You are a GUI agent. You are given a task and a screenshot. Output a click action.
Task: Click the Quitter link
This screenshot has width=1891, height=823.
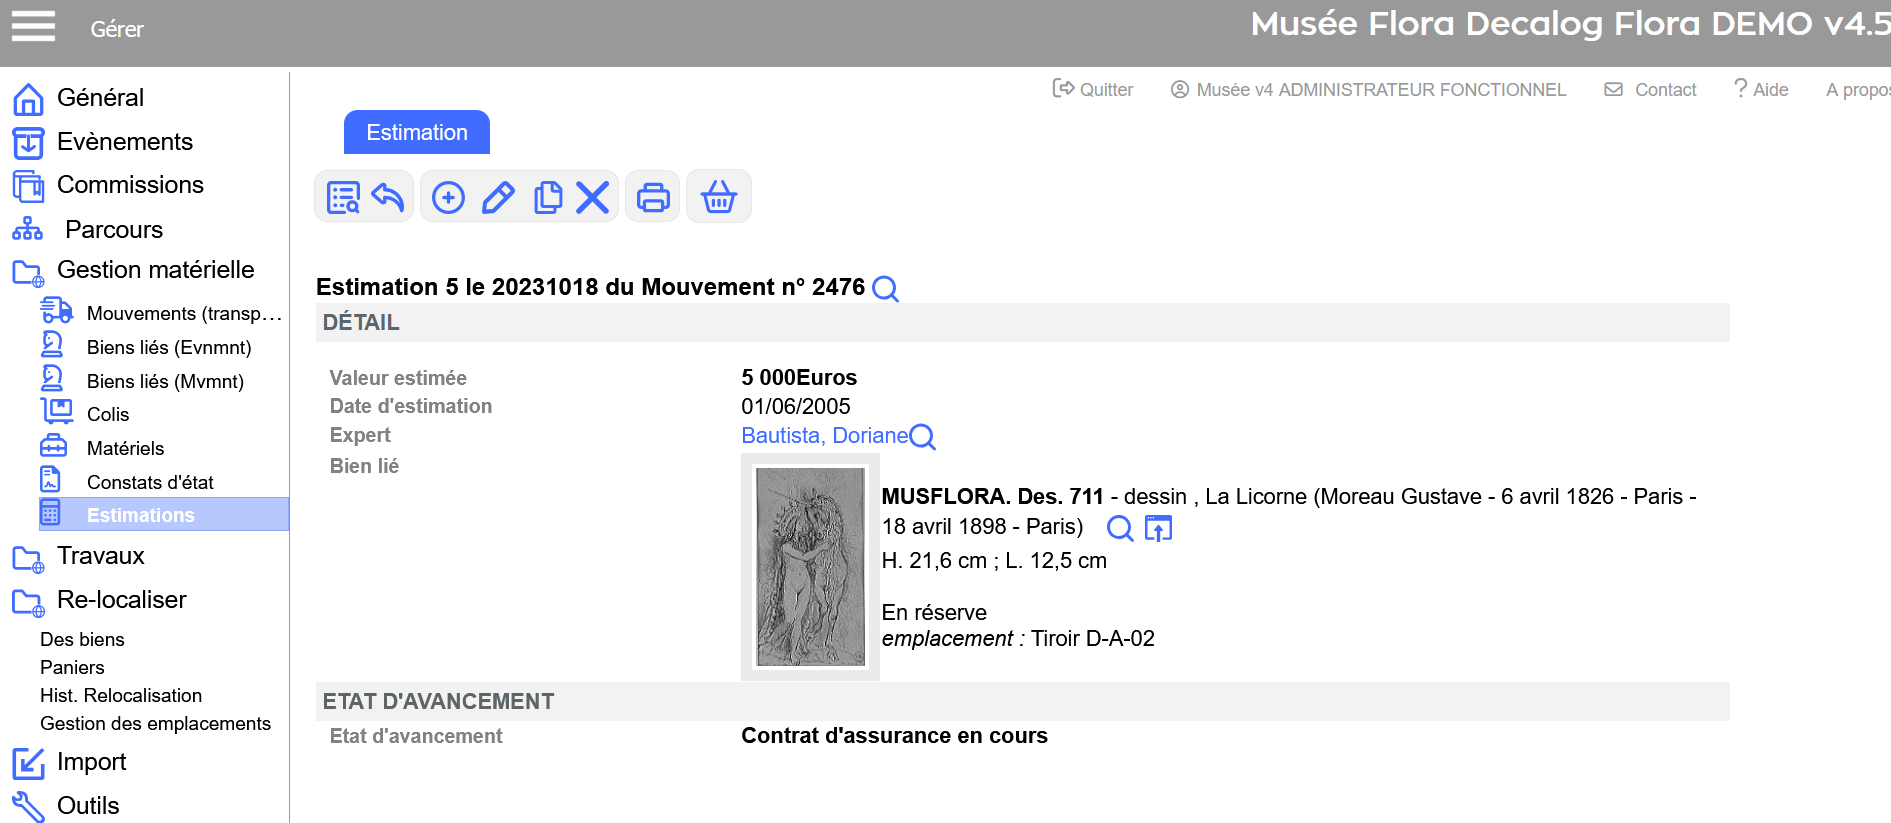pos(1093,90)
